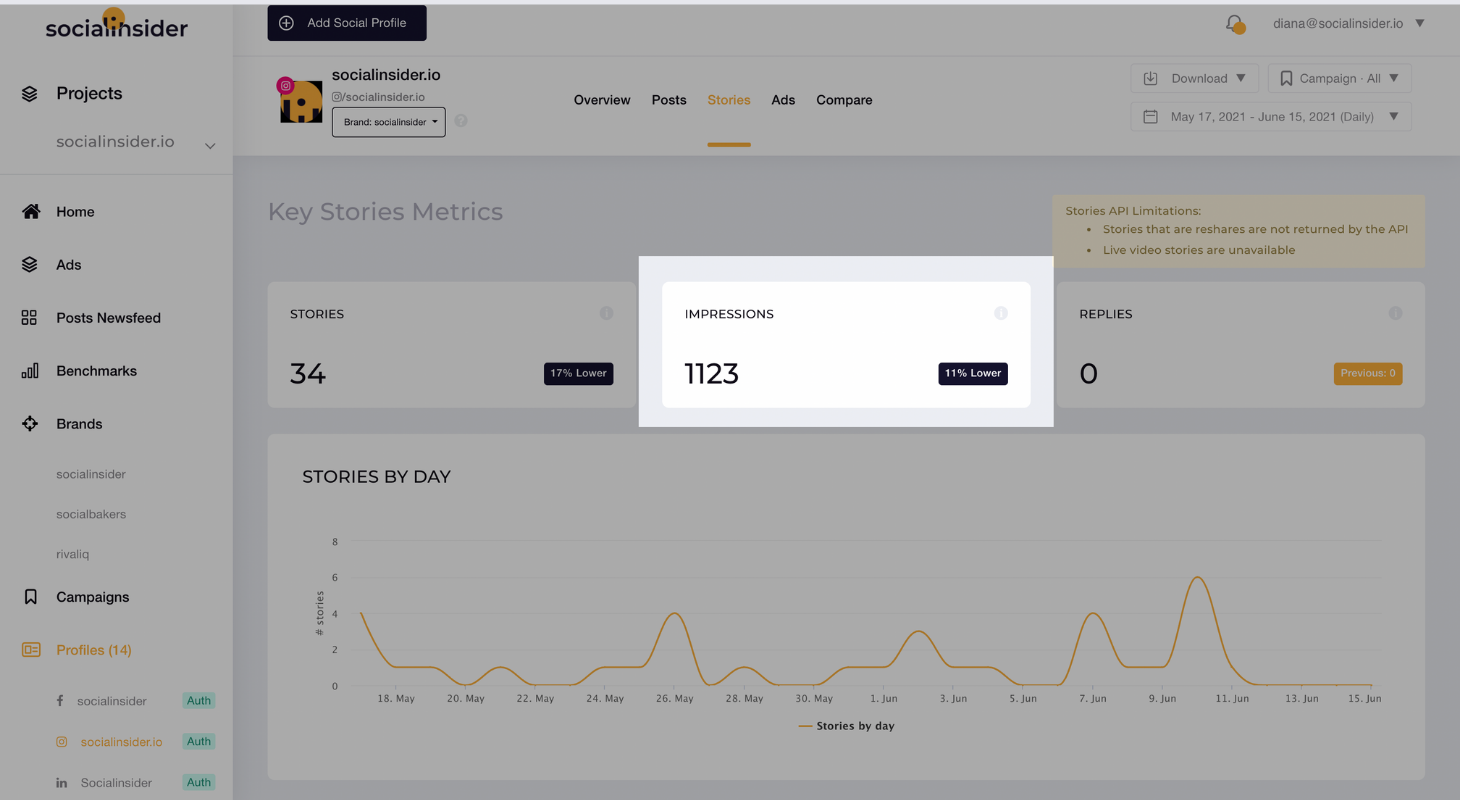The image size is (1460, 800).
Task: Open the Brand: socialinsider dropdown
Action: point(389,122)
